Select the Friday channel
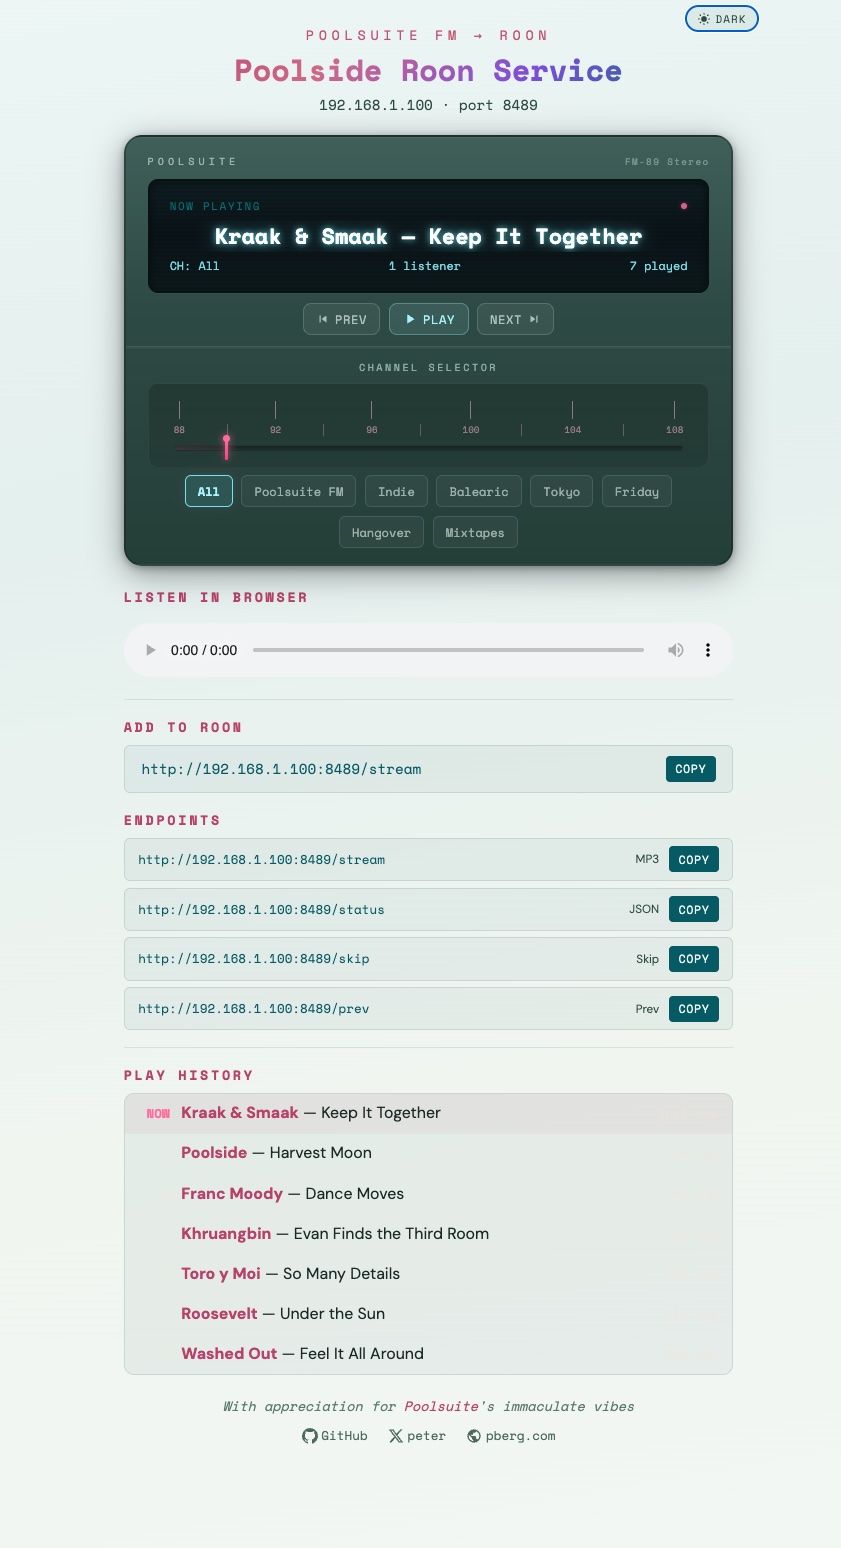The height and width of the screenshot is (1548, 841). pyautogui.click(x=636, y=491)
